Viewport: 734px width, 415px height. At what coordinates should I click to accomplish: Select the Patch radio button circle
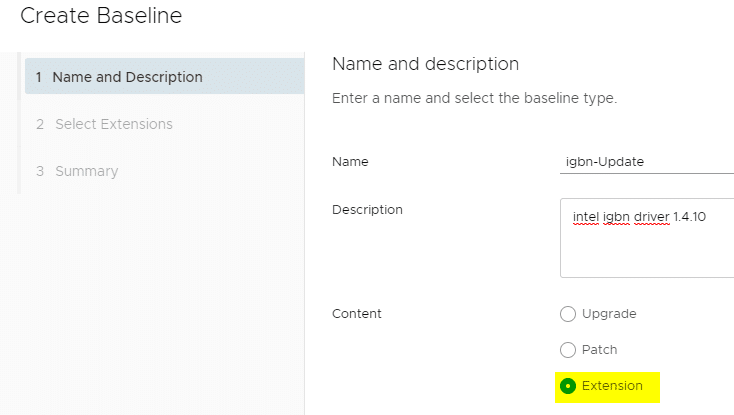coord(568,349)
